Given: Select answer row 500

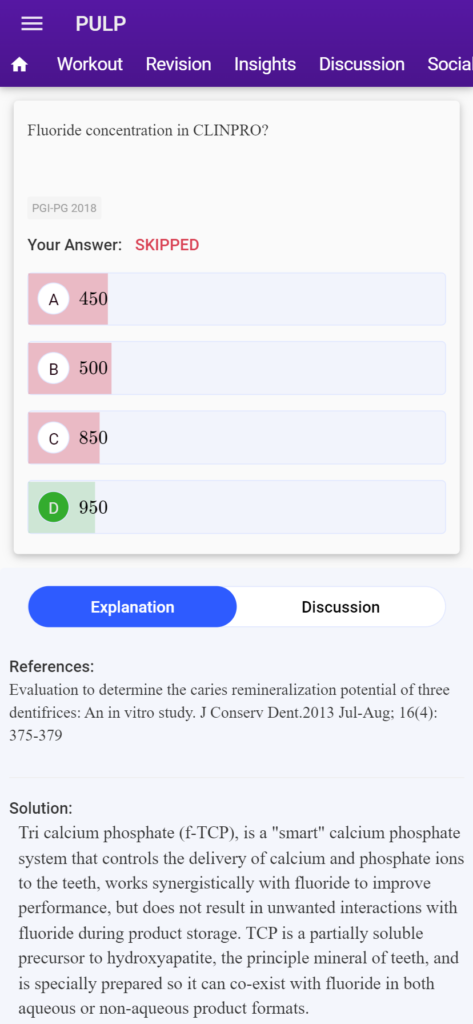Looking at the screenshot, I should coord(236,368).
